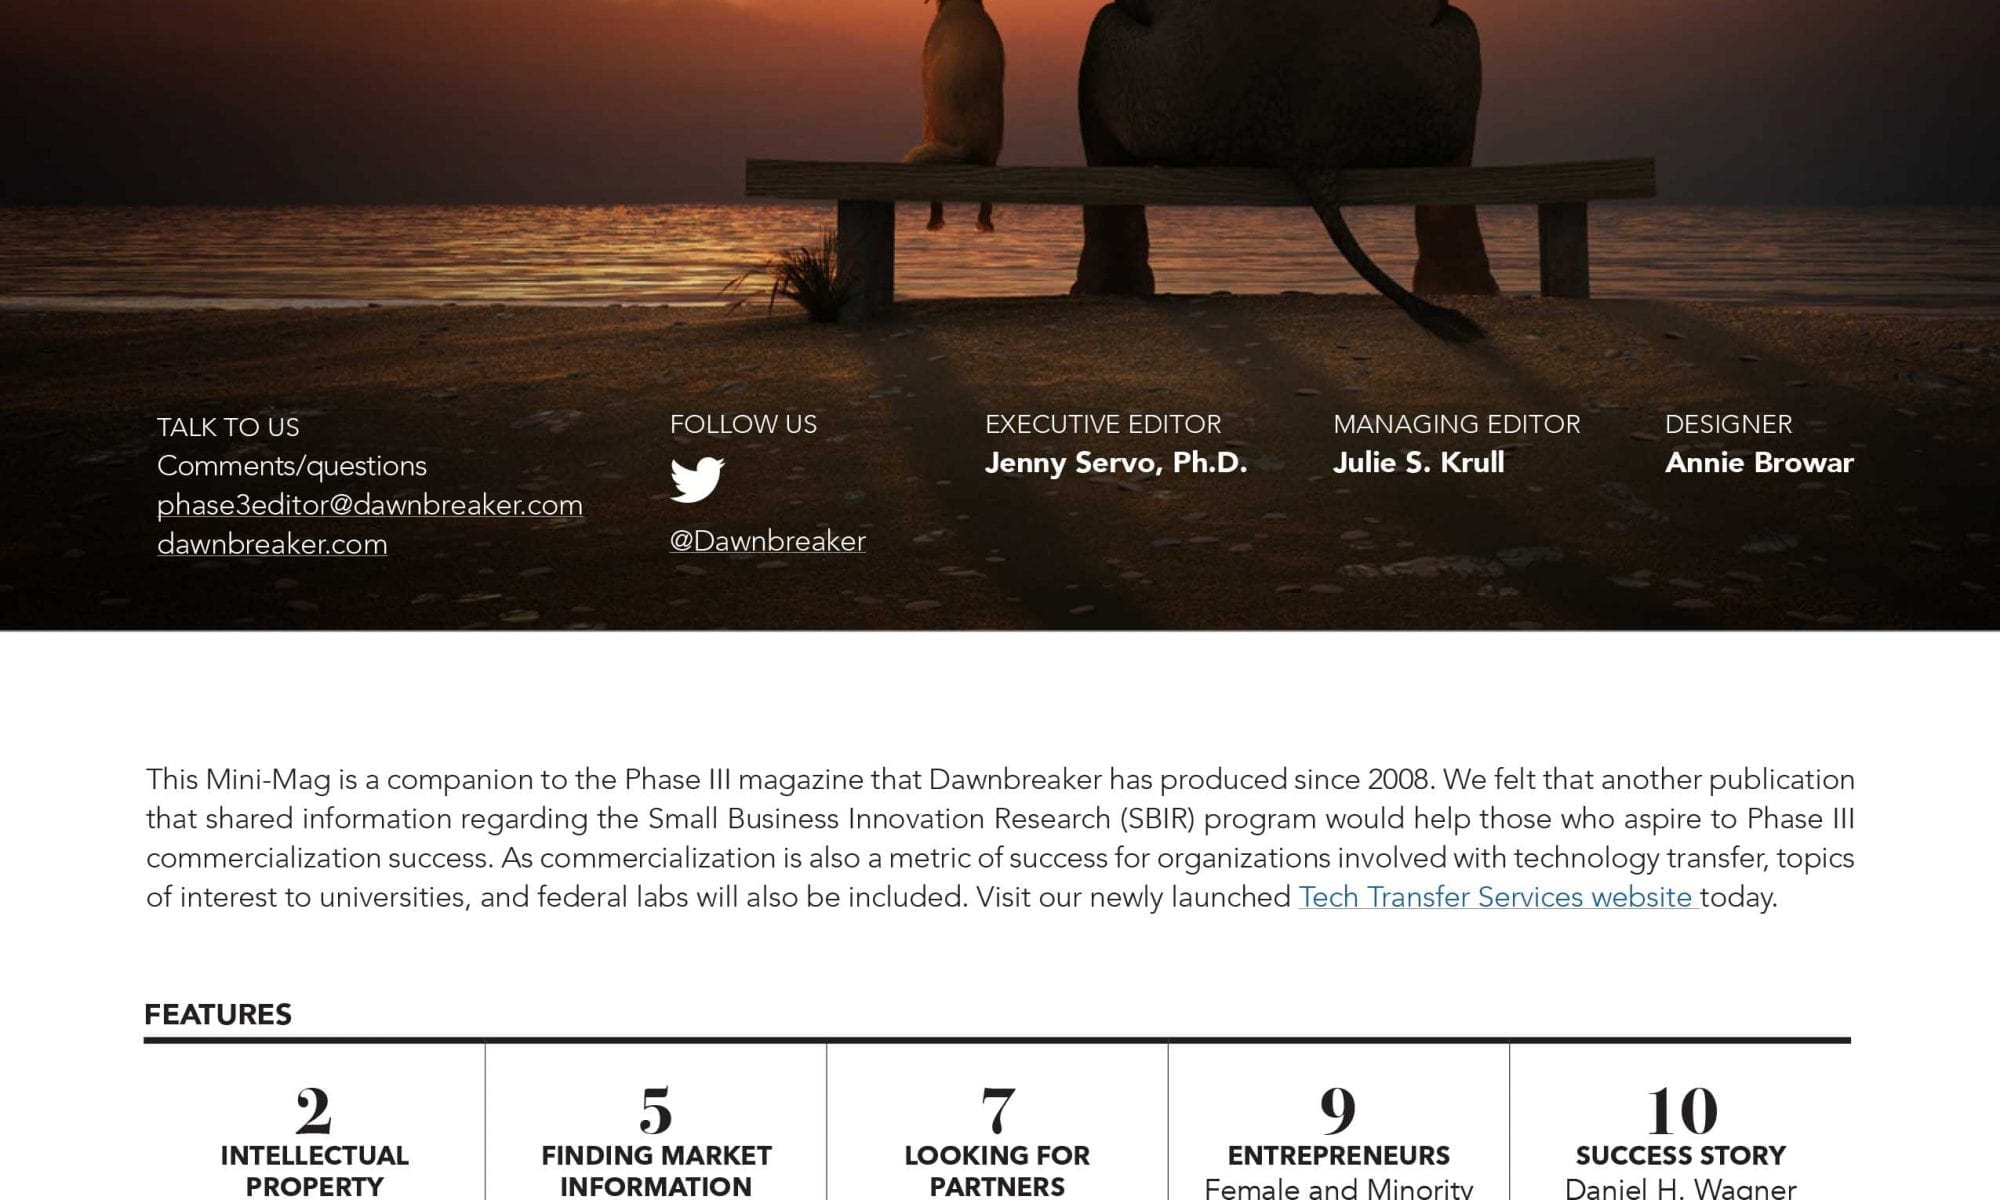Click the FEATURES section heading
The image size is (2000, 1200).
pyautogui.click(x=218, y=1015)
